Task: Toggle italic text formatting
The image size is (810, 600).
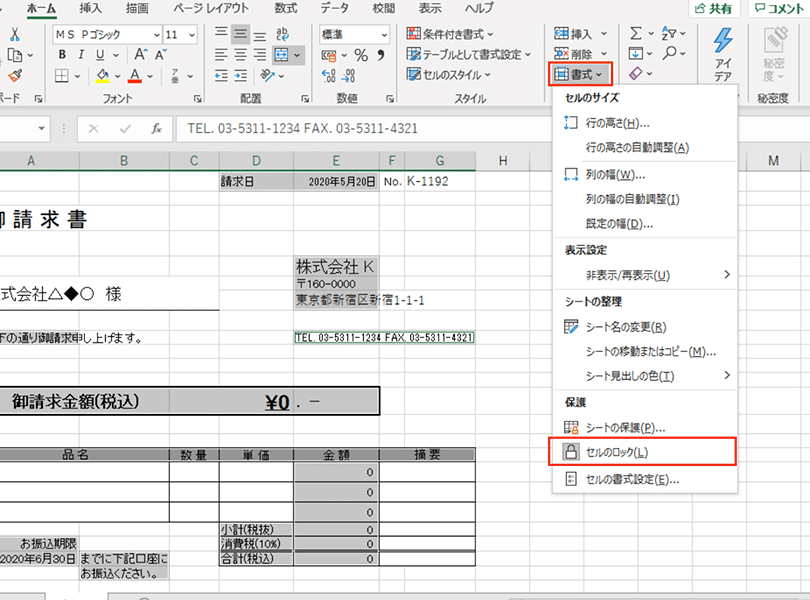Action: click(x=80, y=54)
